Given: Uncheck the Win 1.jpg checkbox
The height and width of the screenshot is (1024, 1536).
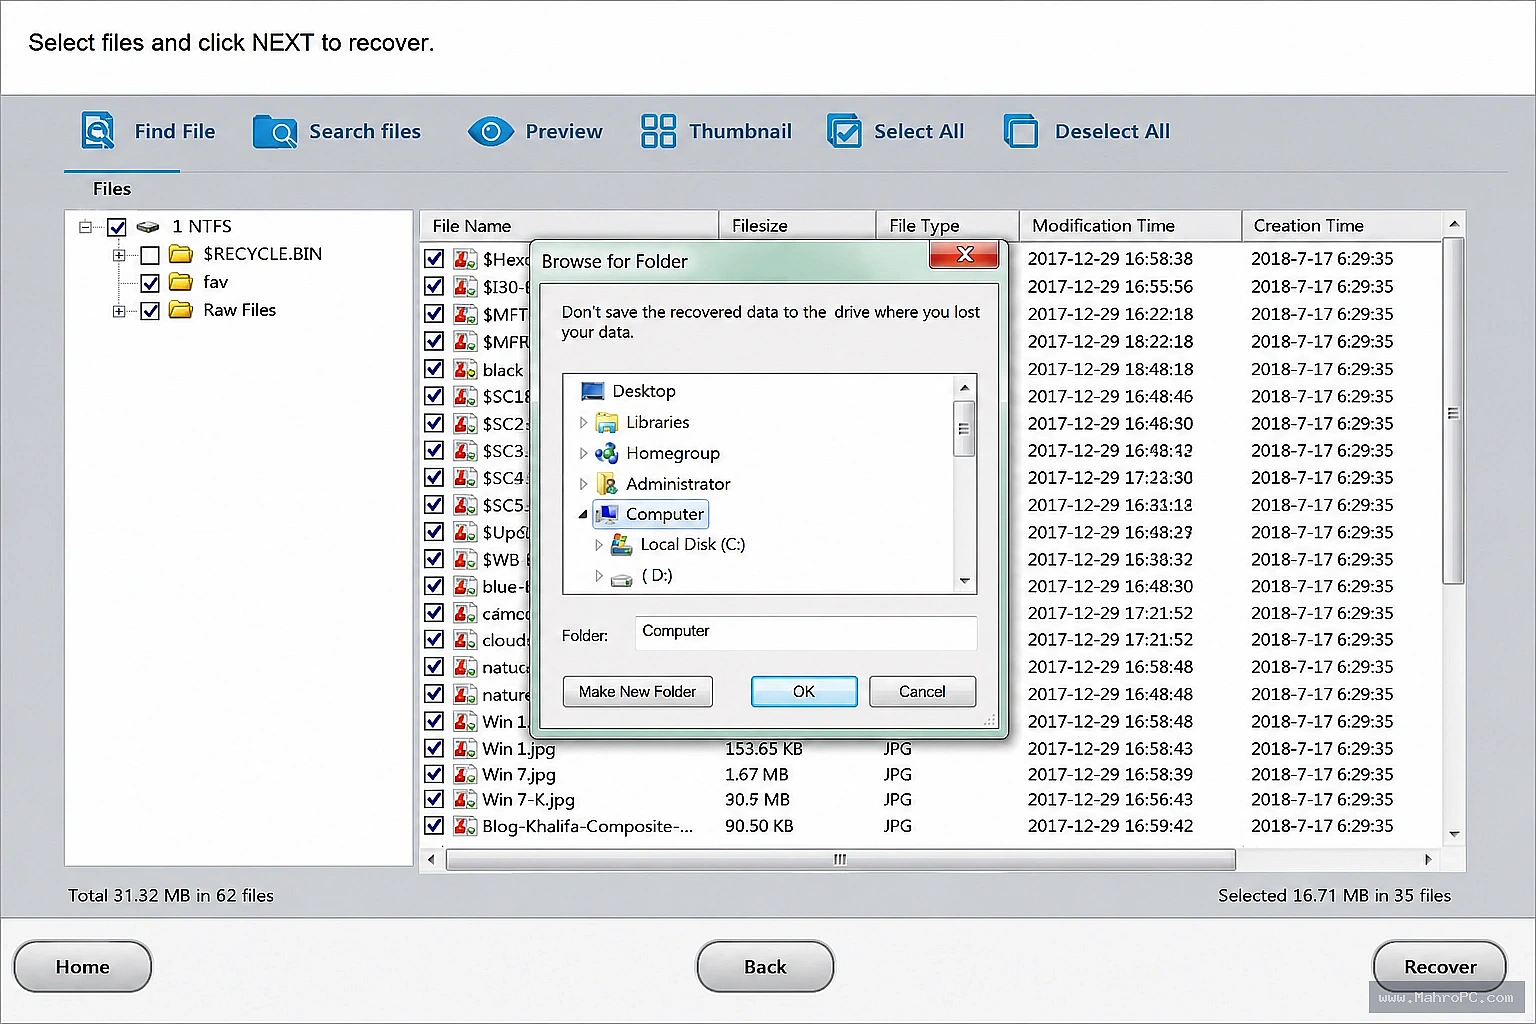Looking at the screenshot, I should [434, 748].
